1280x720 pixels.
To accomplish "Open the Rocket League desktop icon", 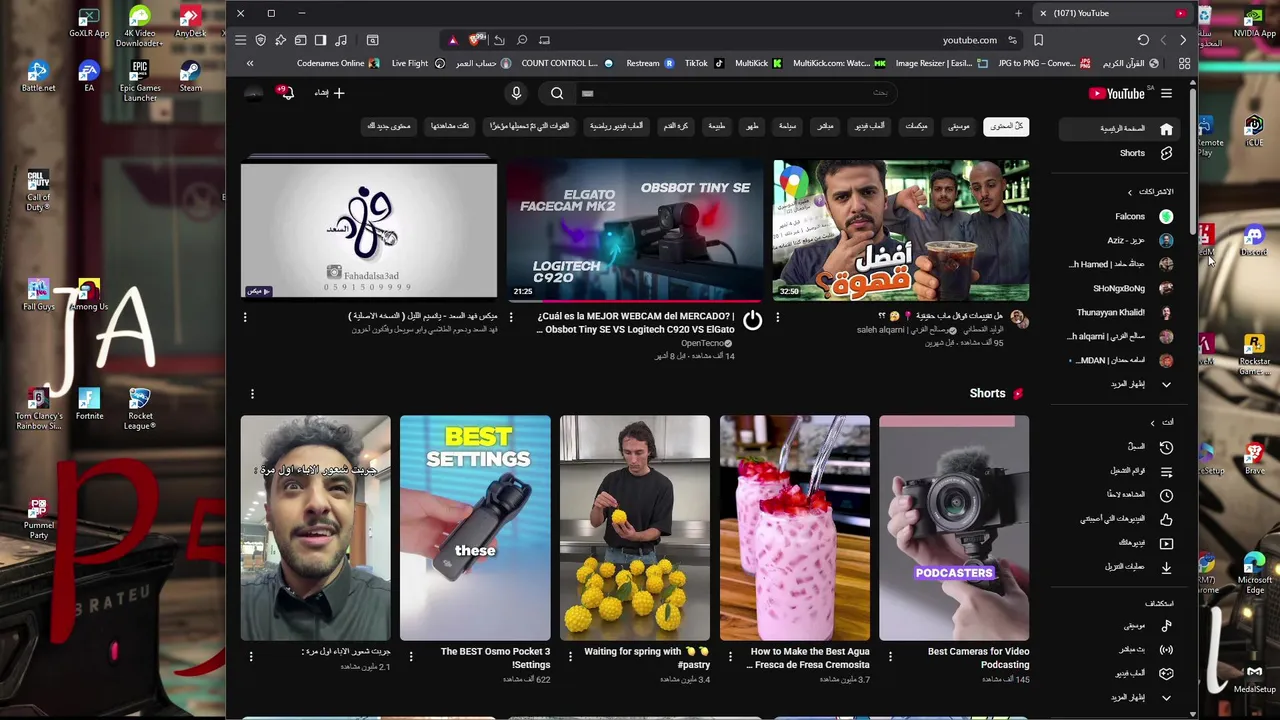I will 140,409.
